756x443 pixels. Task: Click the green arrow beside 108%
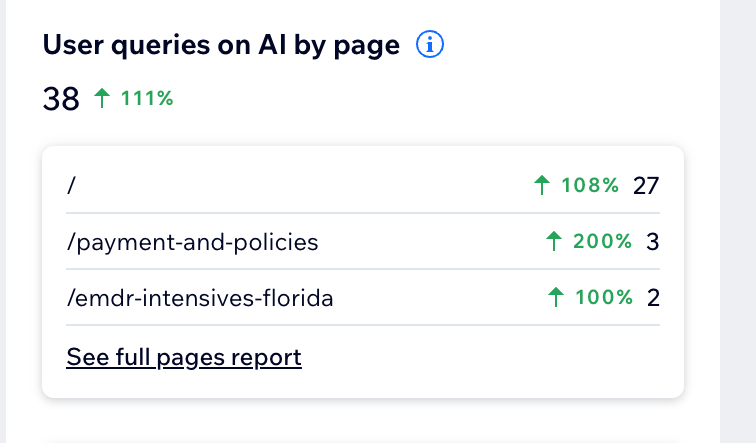pyautogui.click(x=542, y=185)
